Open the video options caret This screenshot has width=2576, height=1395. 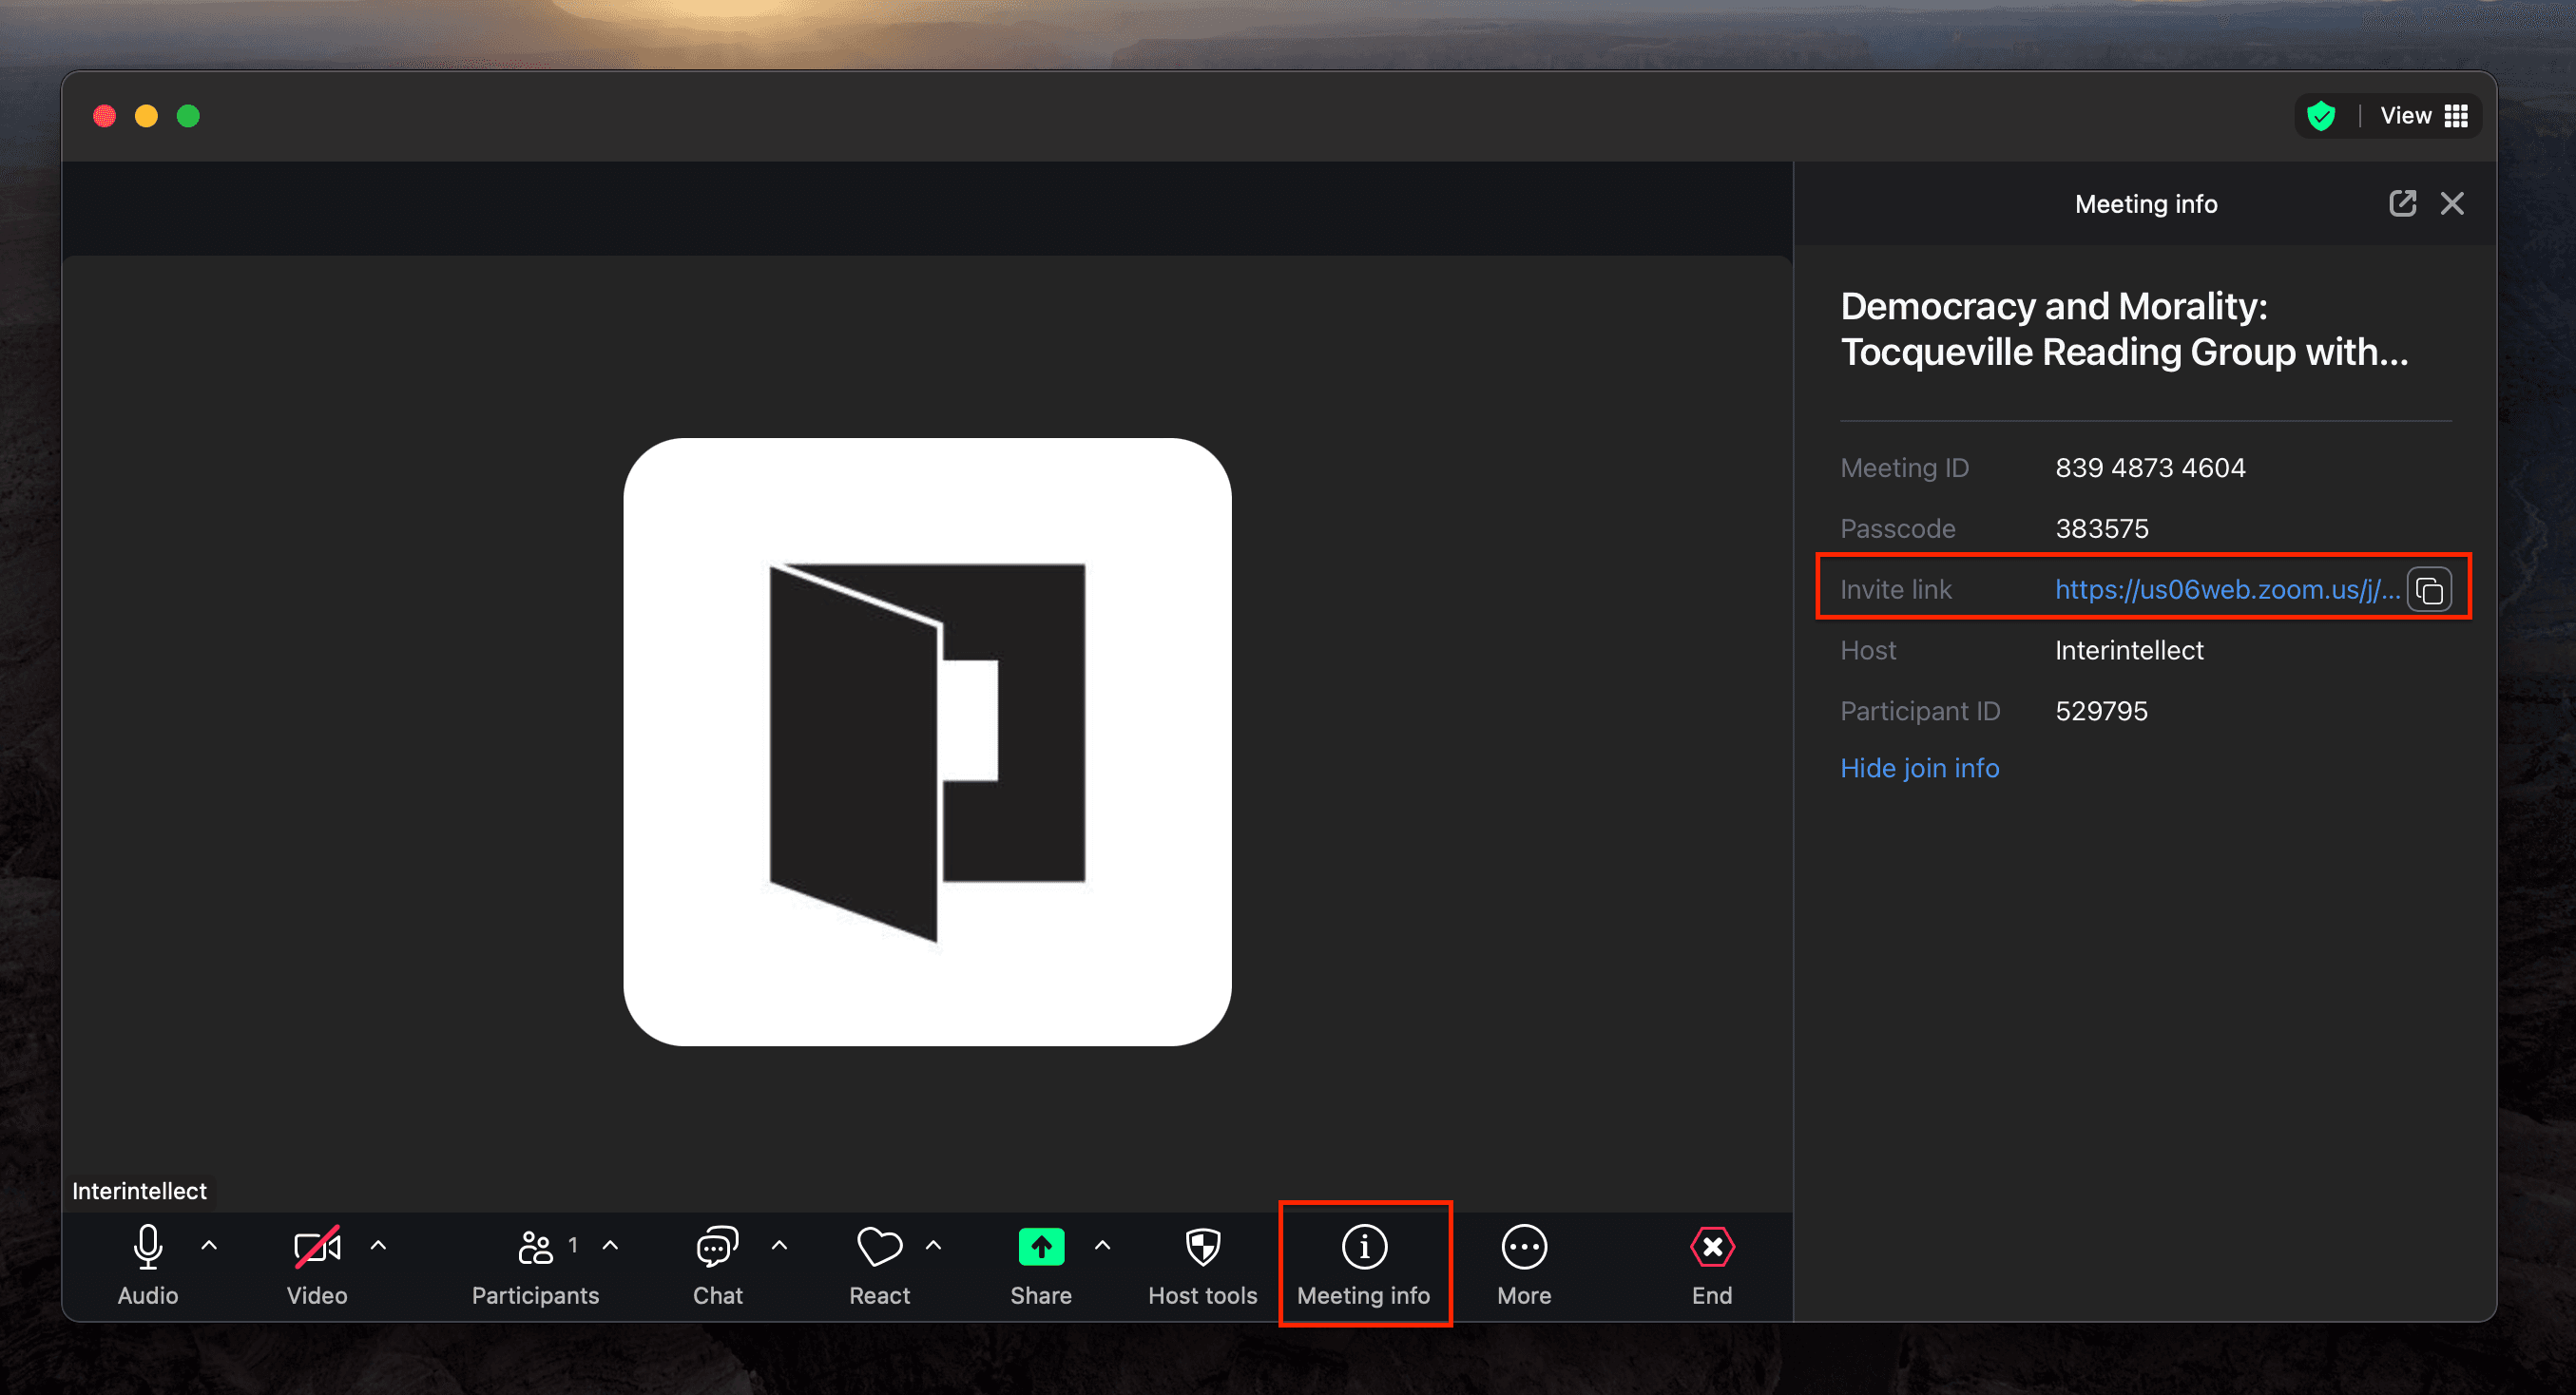tap(378, 1246)
